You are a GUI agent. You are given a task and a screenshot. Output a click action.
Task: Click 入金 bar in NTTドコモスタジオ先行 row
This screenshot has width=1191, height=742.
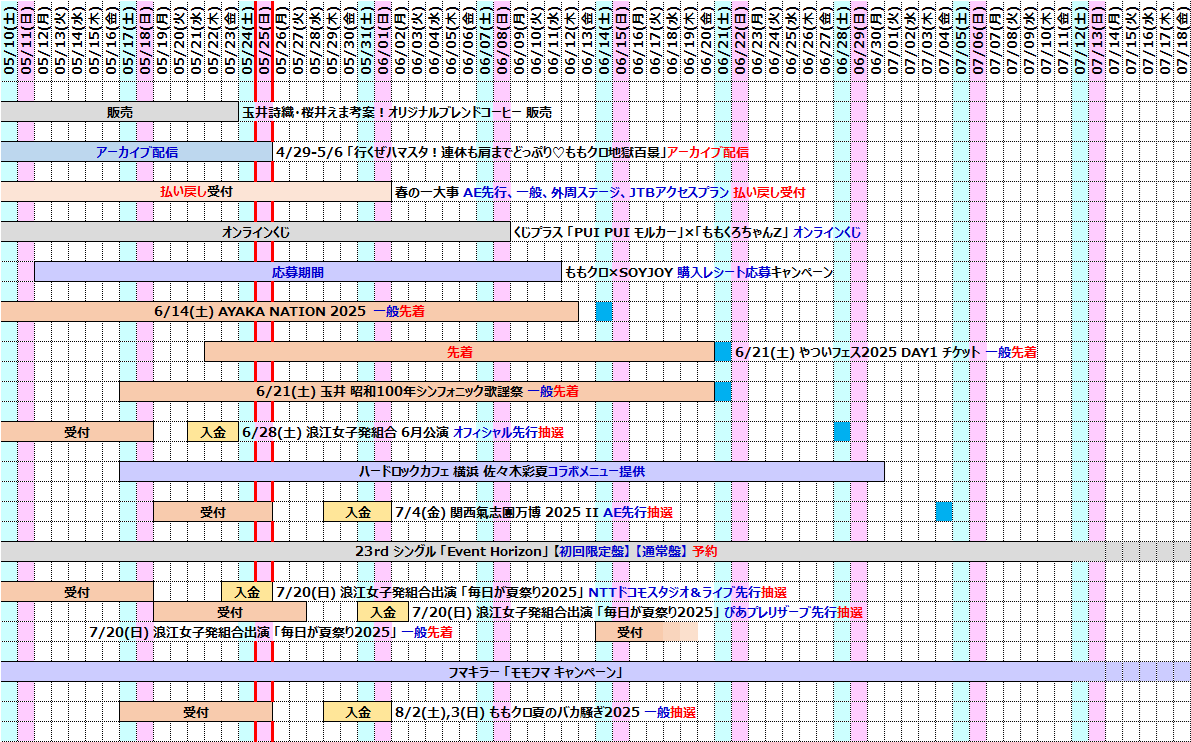247,592
